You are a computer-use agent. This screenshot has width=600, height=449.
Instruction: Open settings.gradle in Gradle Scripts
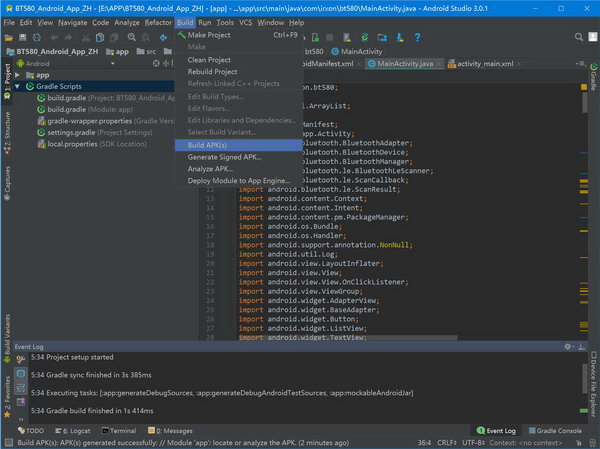[94, 132]
